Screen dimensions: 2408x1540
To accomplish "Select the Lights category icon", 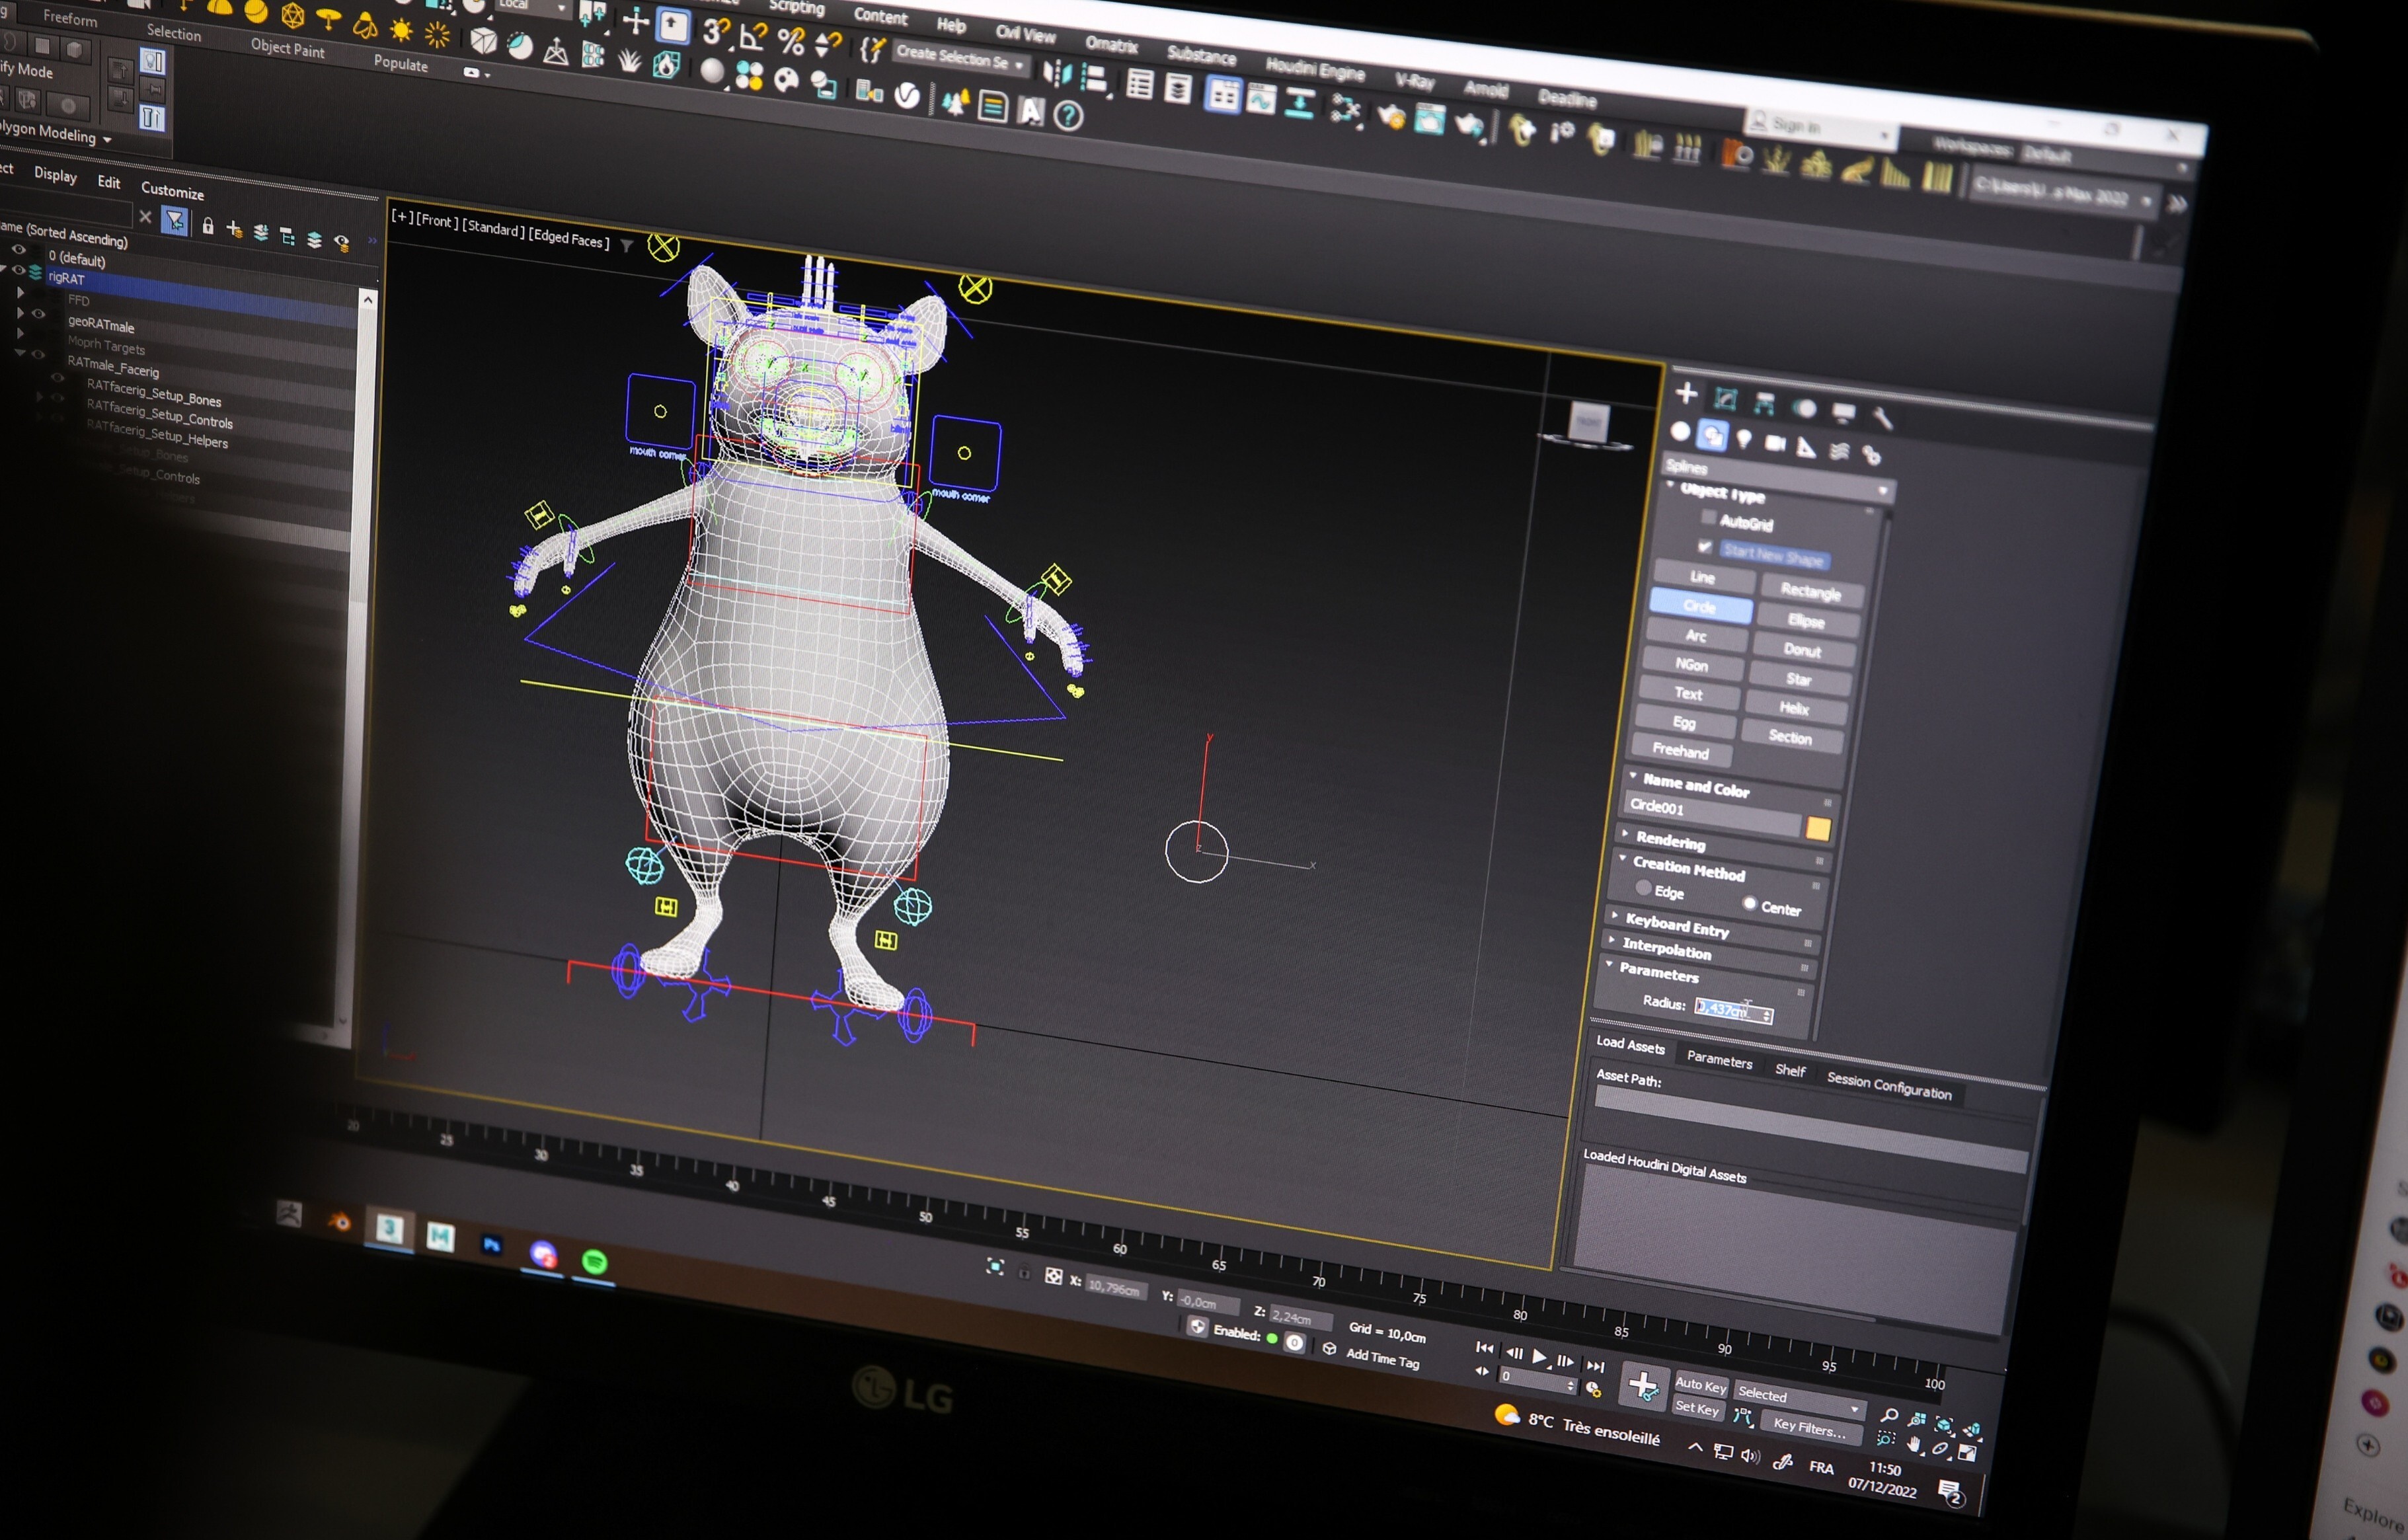I will click(x=1744, y=439).
